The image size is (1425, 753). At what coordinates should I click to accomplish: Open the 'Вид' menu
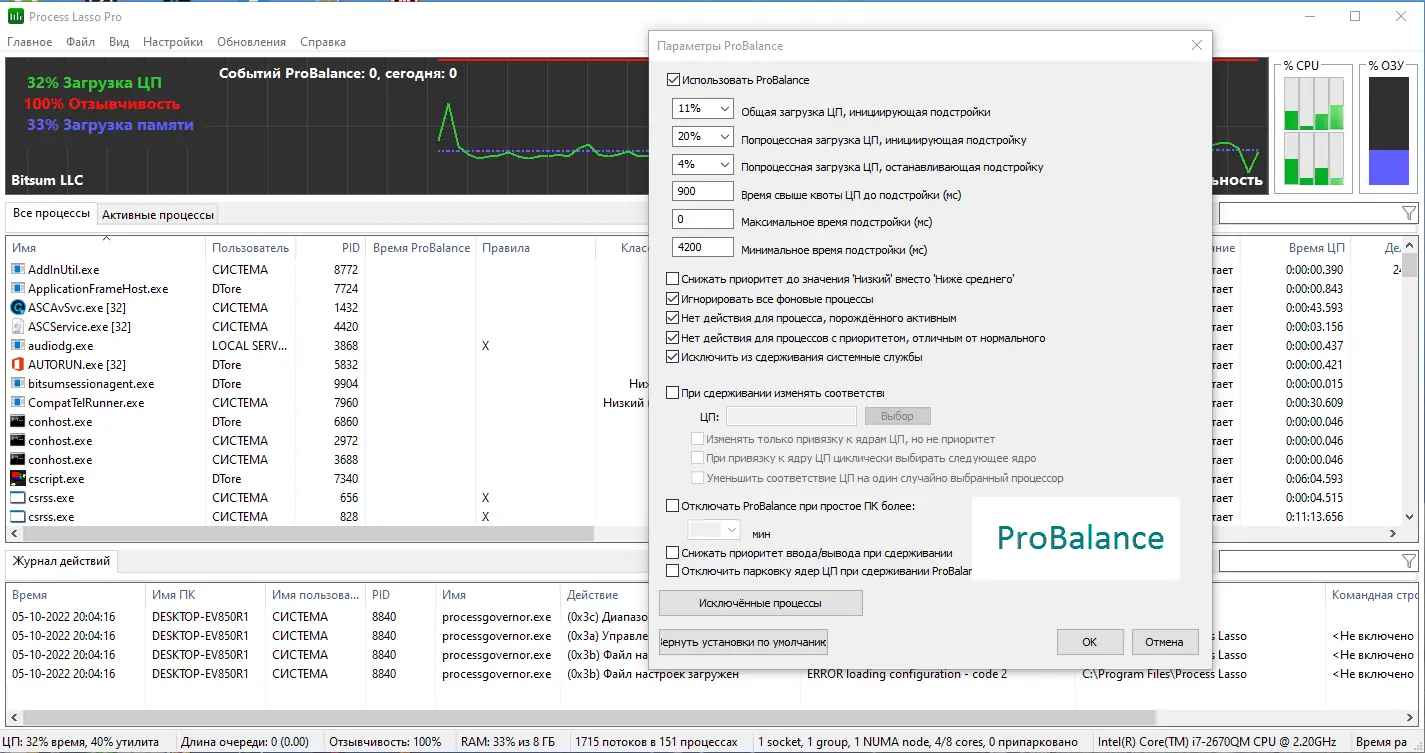click(x=119, y=42)
